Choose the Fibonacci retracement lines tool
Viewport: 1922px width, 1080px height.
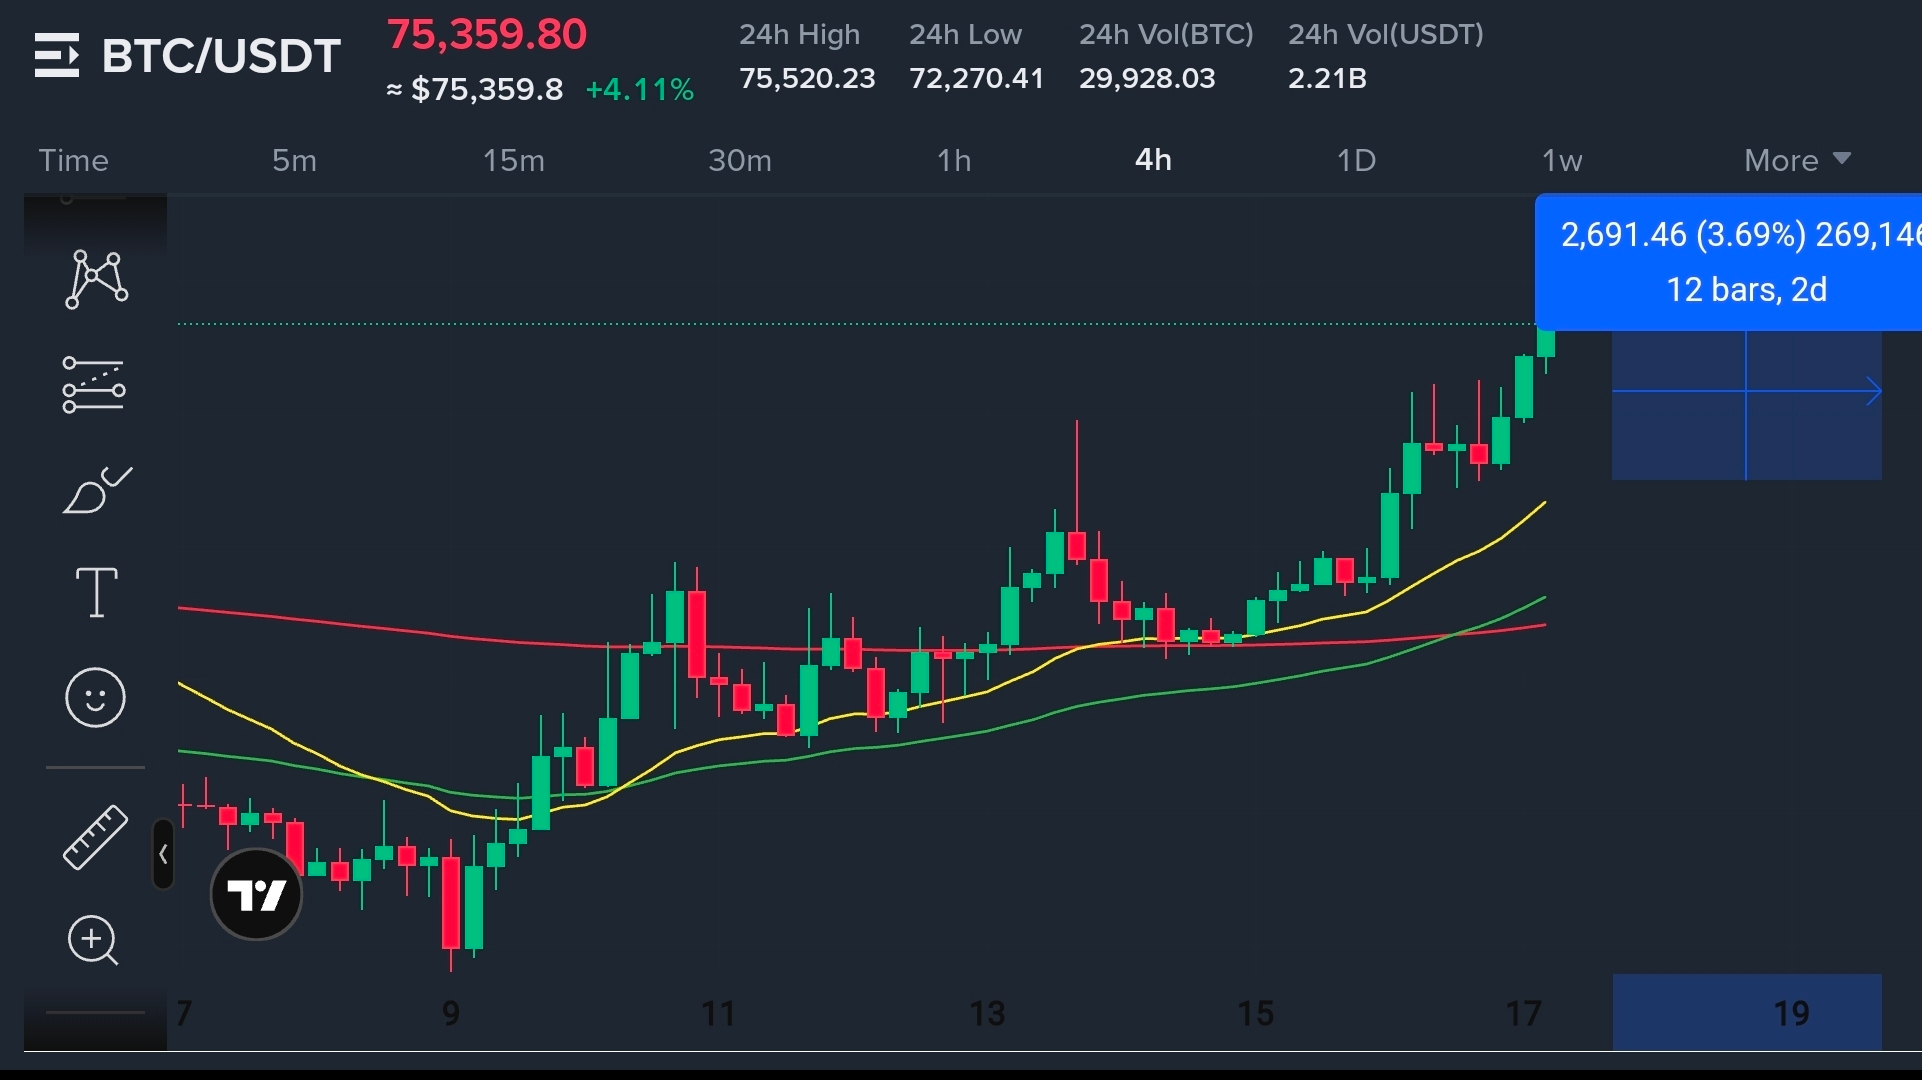94,385
